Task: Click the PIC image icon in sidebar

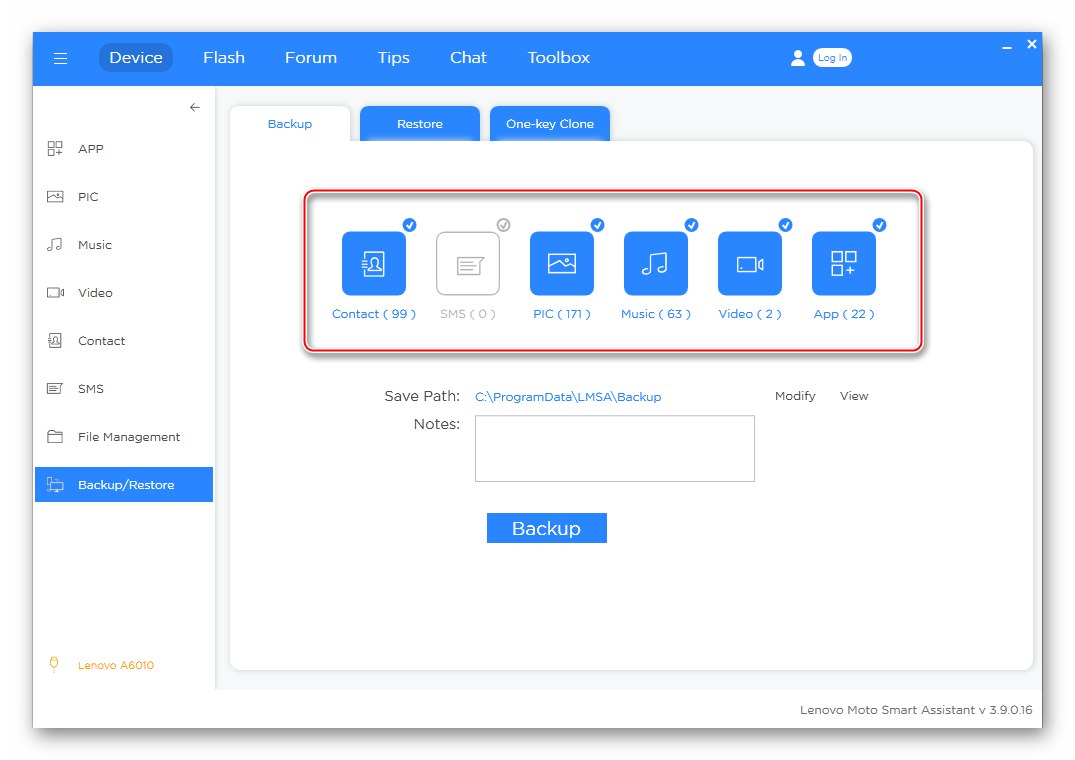Action: click(x=55, y=197)
